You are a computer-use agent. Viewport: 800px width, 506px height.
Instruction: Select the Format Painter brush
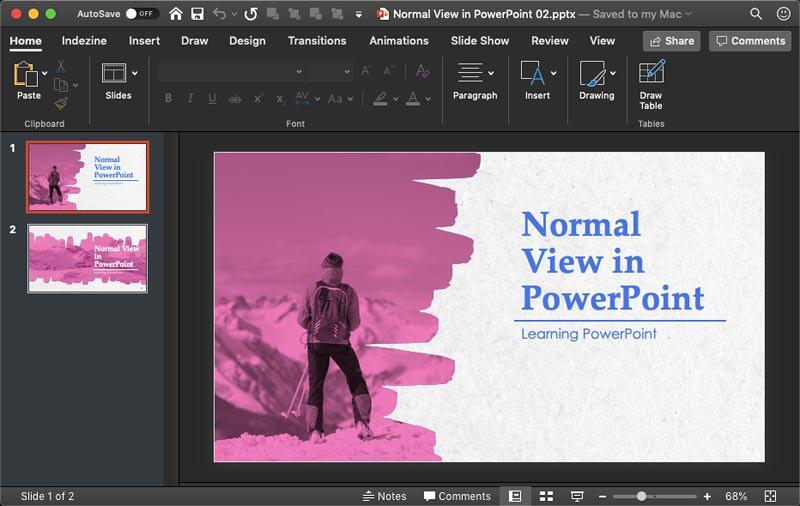pyautogui.click(x=61, y=104)
